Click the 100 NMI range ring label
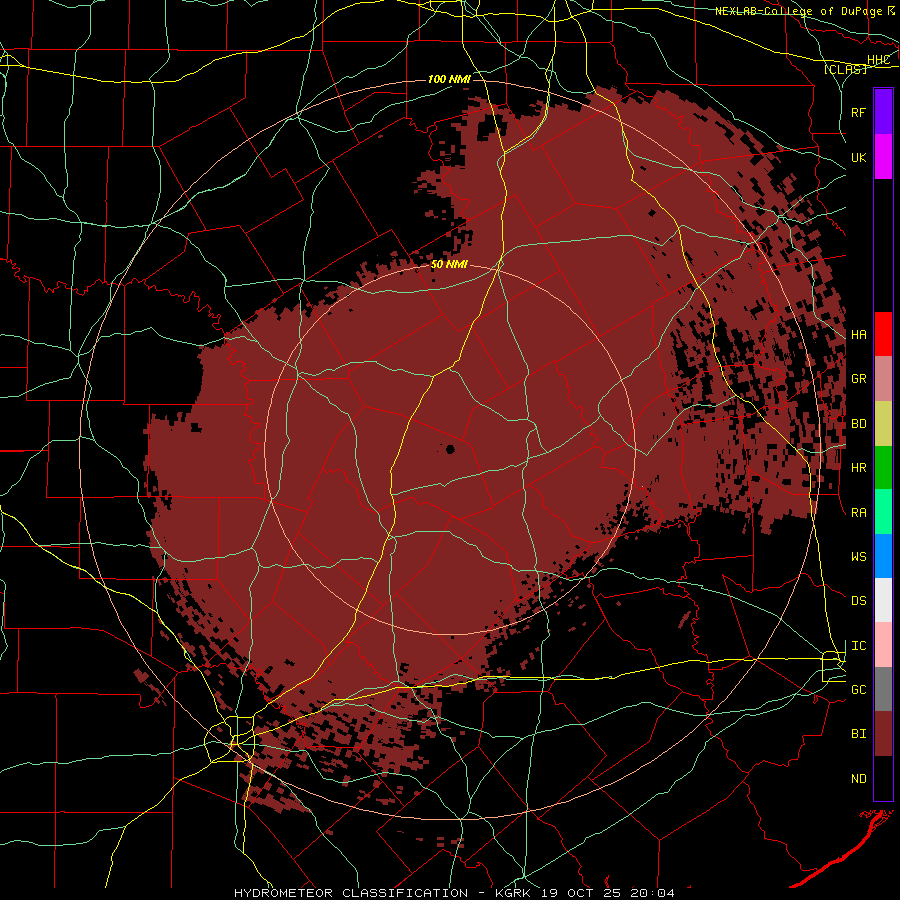Image resolution: width=900 pixels, height=900 pixels. (449, 79)
